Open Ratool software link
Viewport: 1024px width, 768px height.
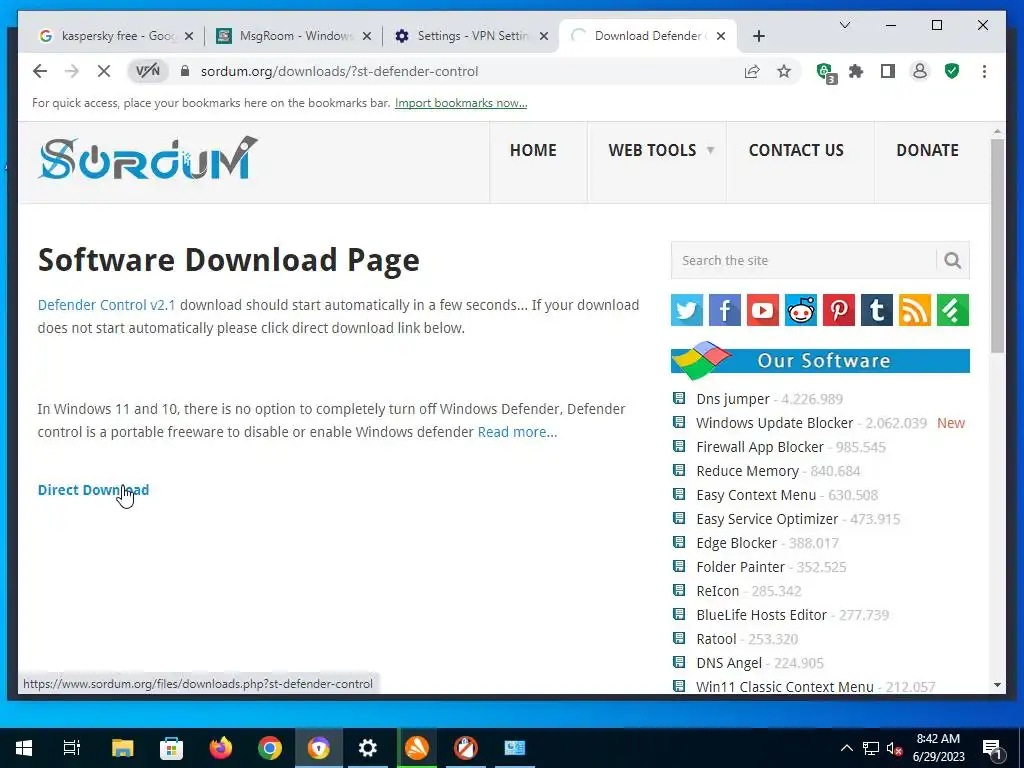click(x=716, y=639)
